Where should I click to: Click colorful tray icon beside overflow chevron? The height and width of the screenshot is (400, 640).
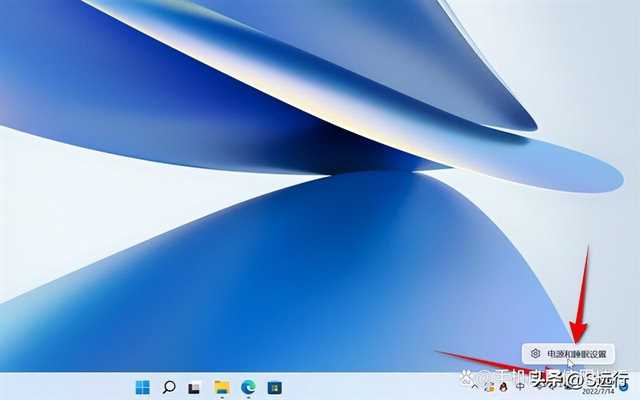coord(489,386)
